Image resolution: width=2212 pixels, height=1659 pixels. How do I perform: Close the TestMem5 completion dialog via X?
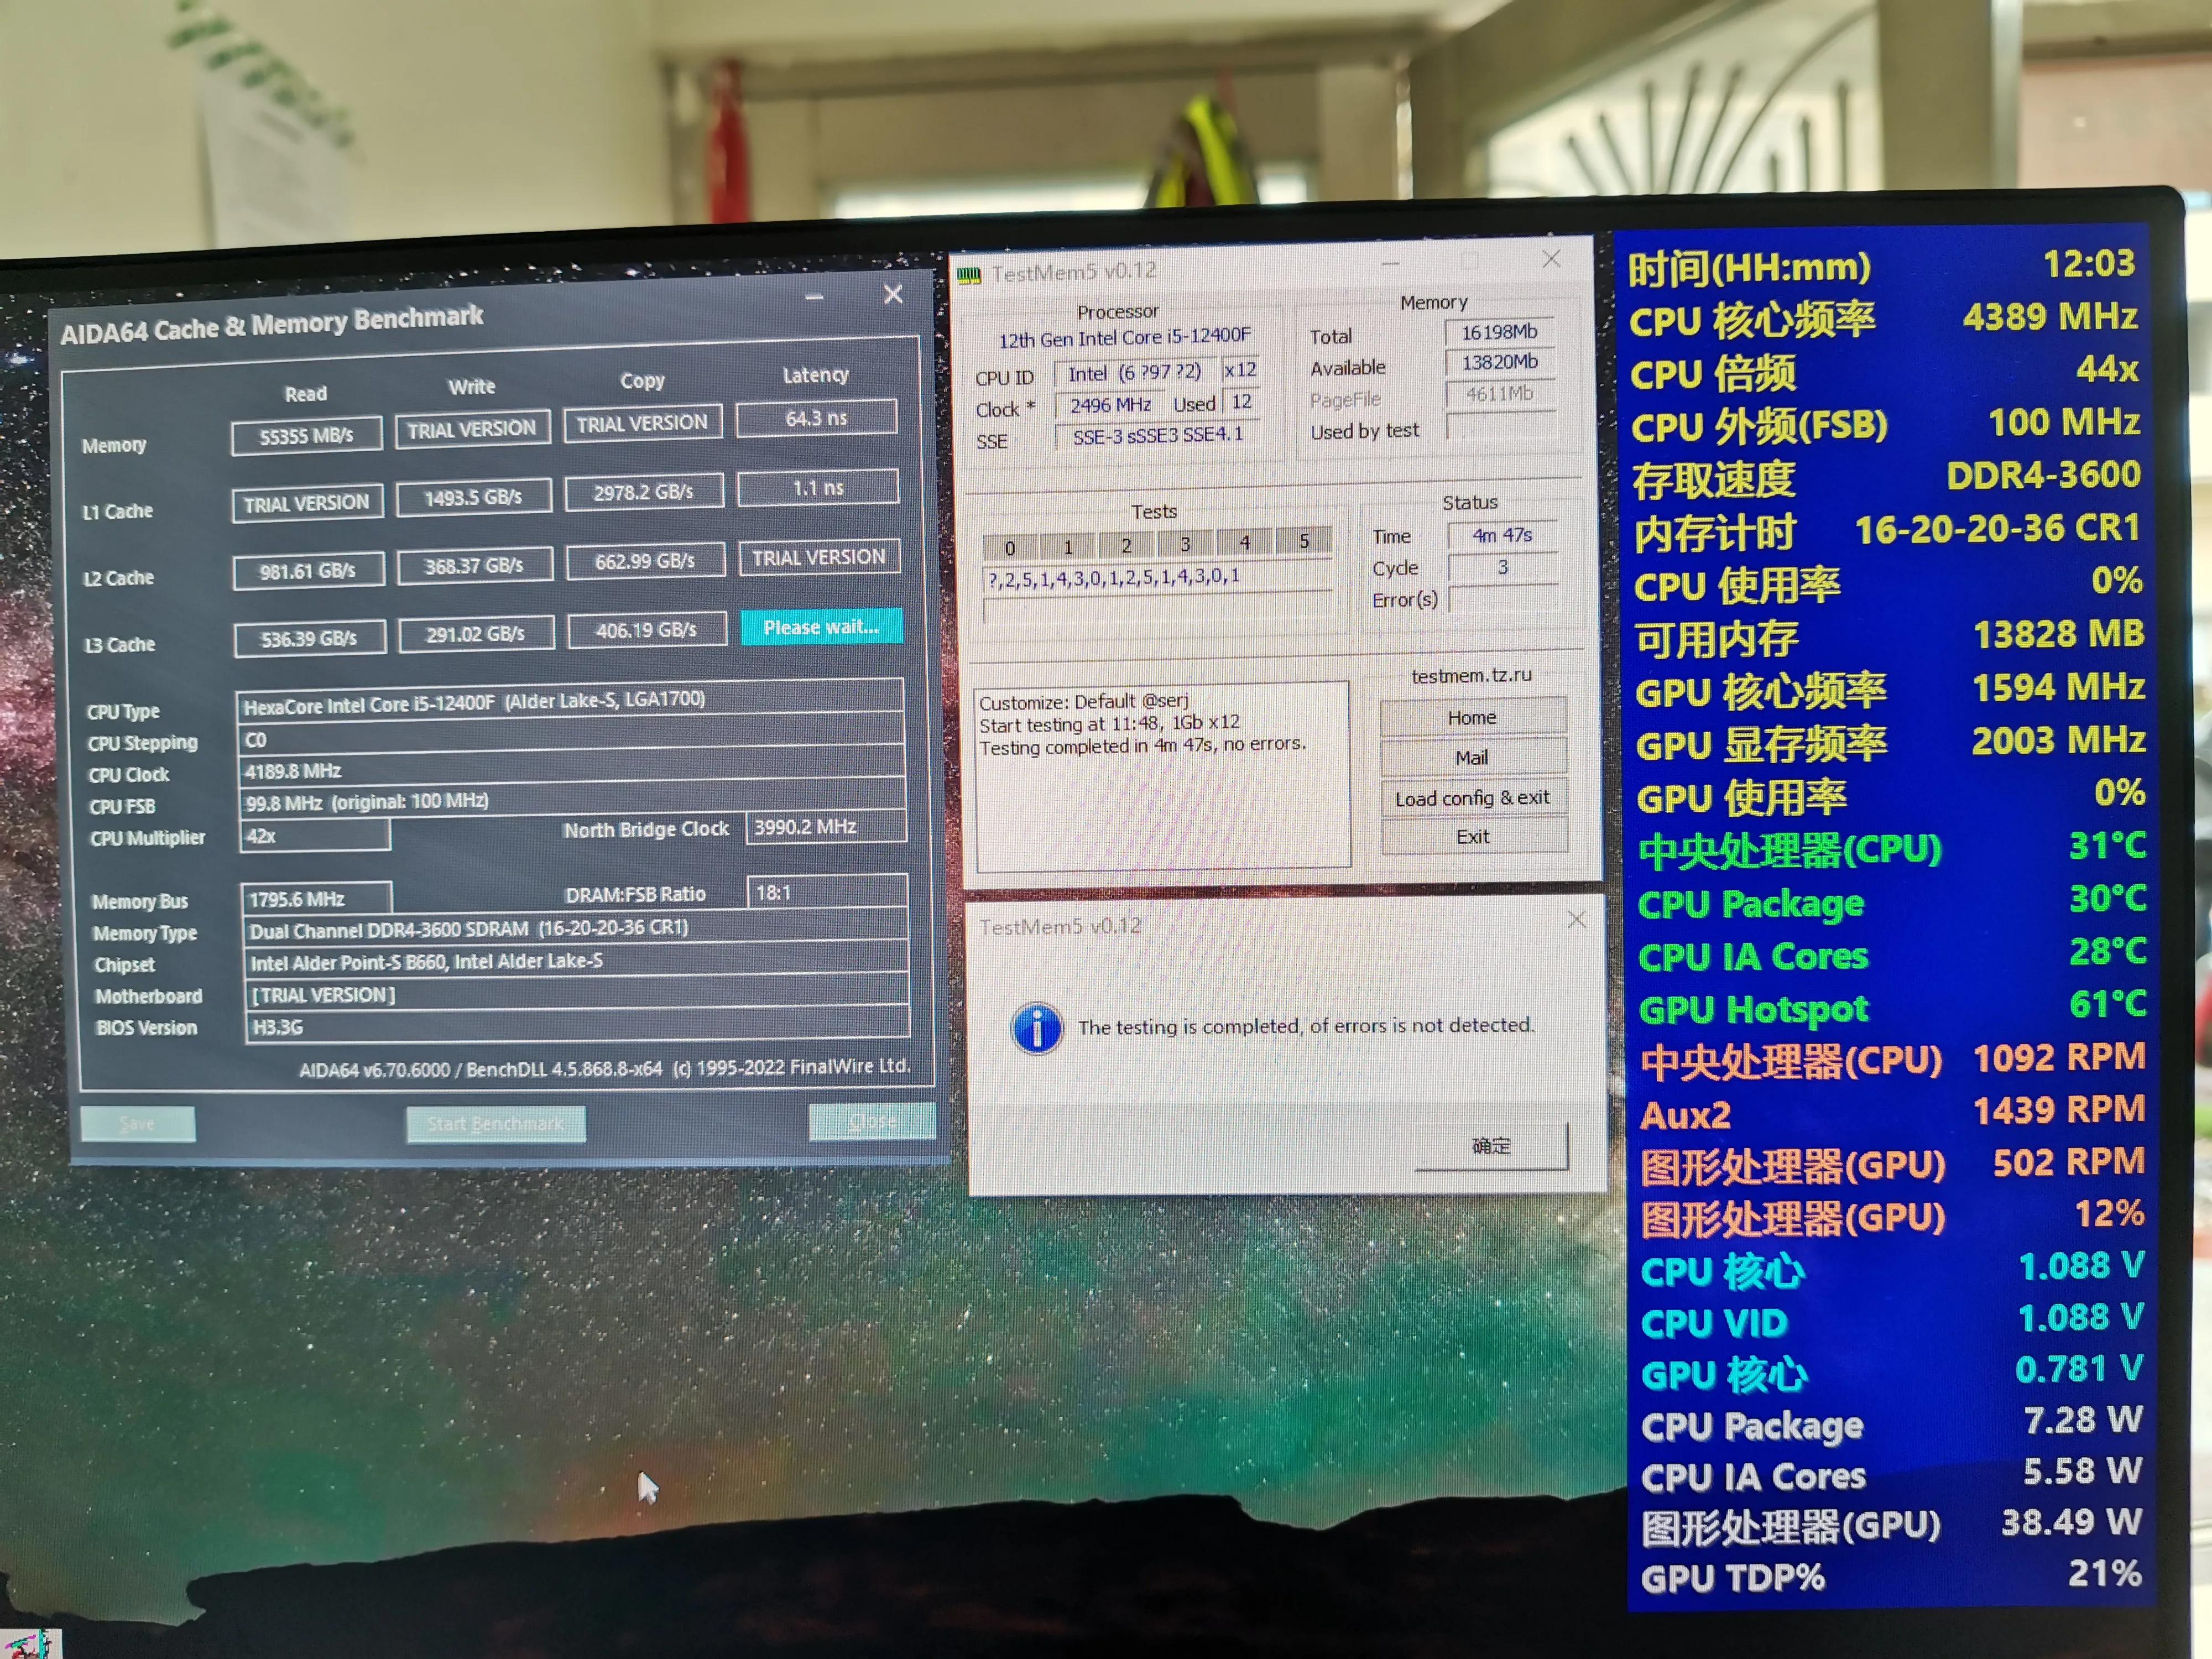coord(1576,919)
